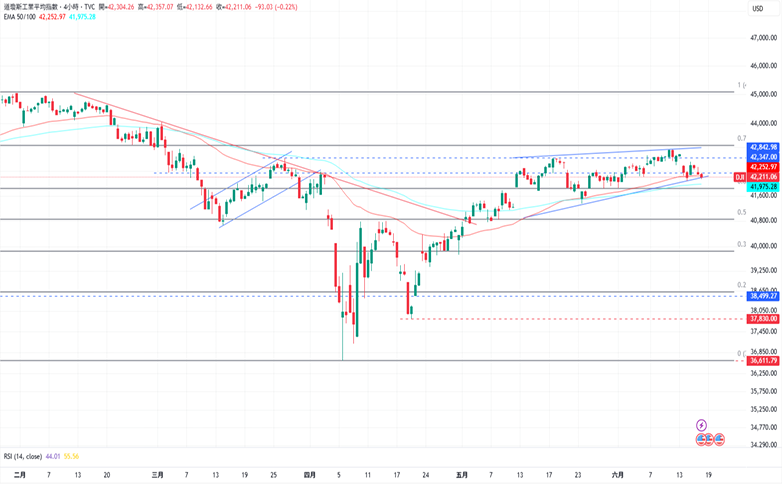Click the rightmost US flag economic event icon
Screen dimensions: 782x485
[719, 440]
